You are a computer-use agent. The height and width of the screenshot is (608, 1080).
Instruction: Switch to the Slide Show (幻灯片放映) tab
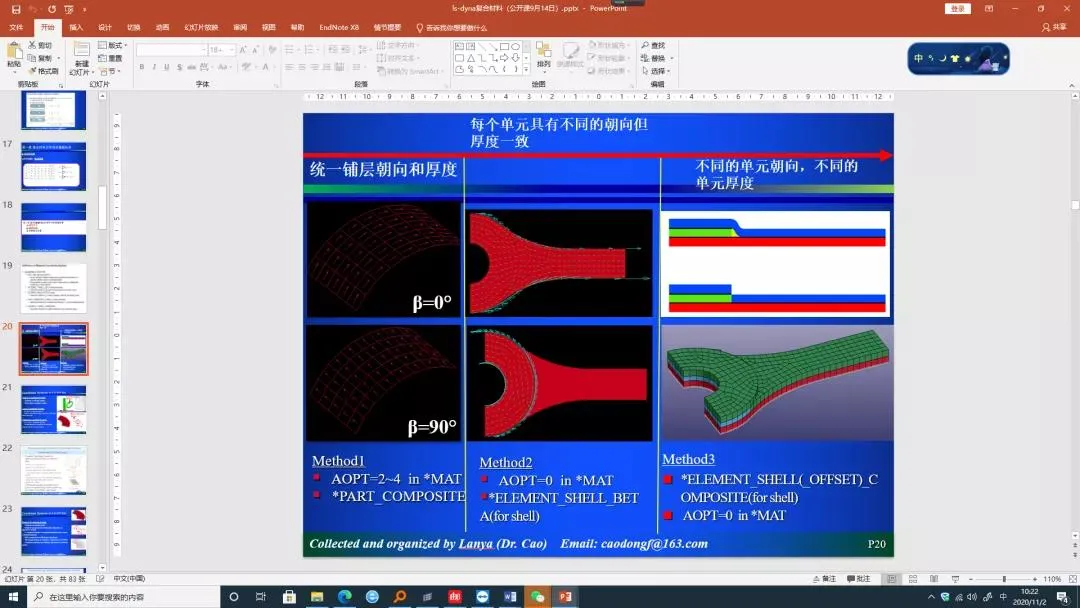pyautogui.click(x=201, y=28)
